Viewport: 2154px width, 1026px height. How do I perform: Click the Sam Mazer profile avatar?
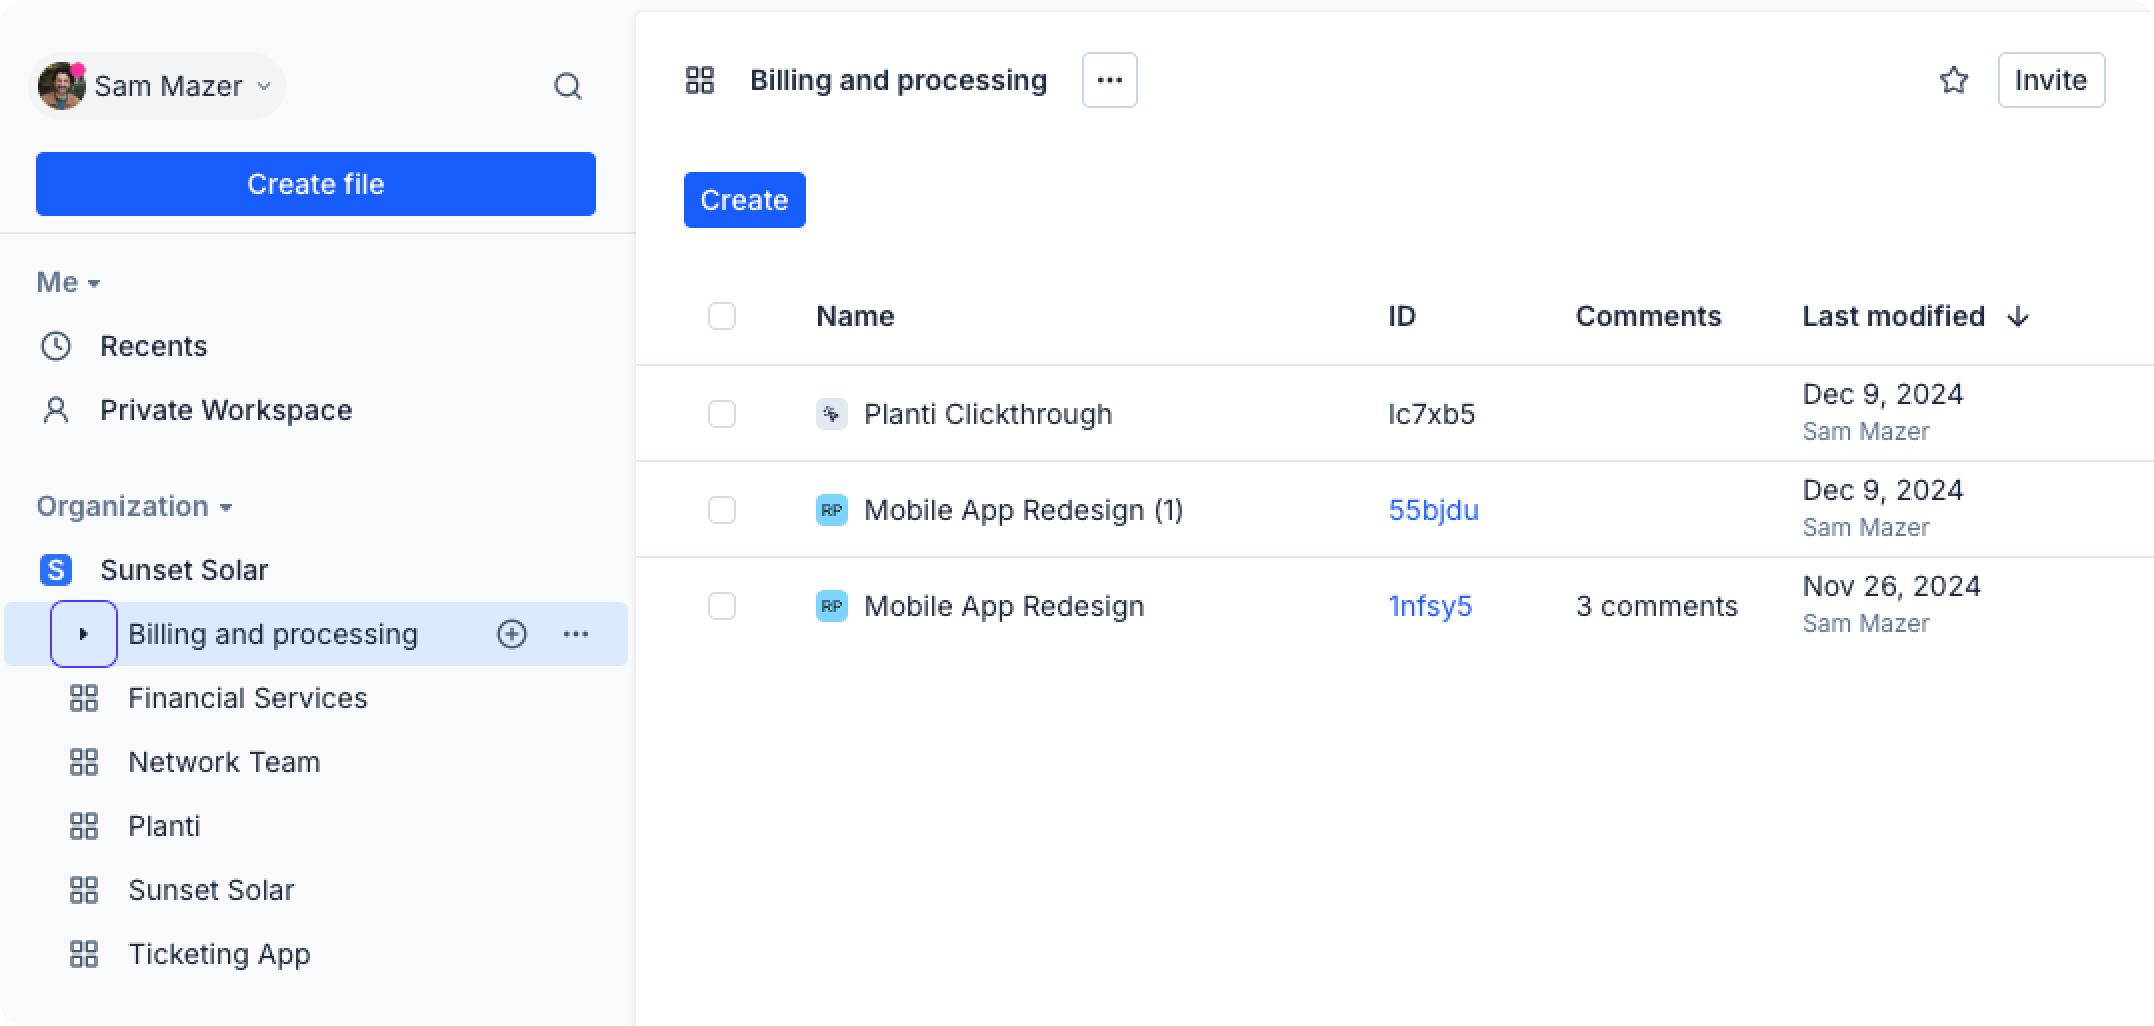[x=61, y=86]
